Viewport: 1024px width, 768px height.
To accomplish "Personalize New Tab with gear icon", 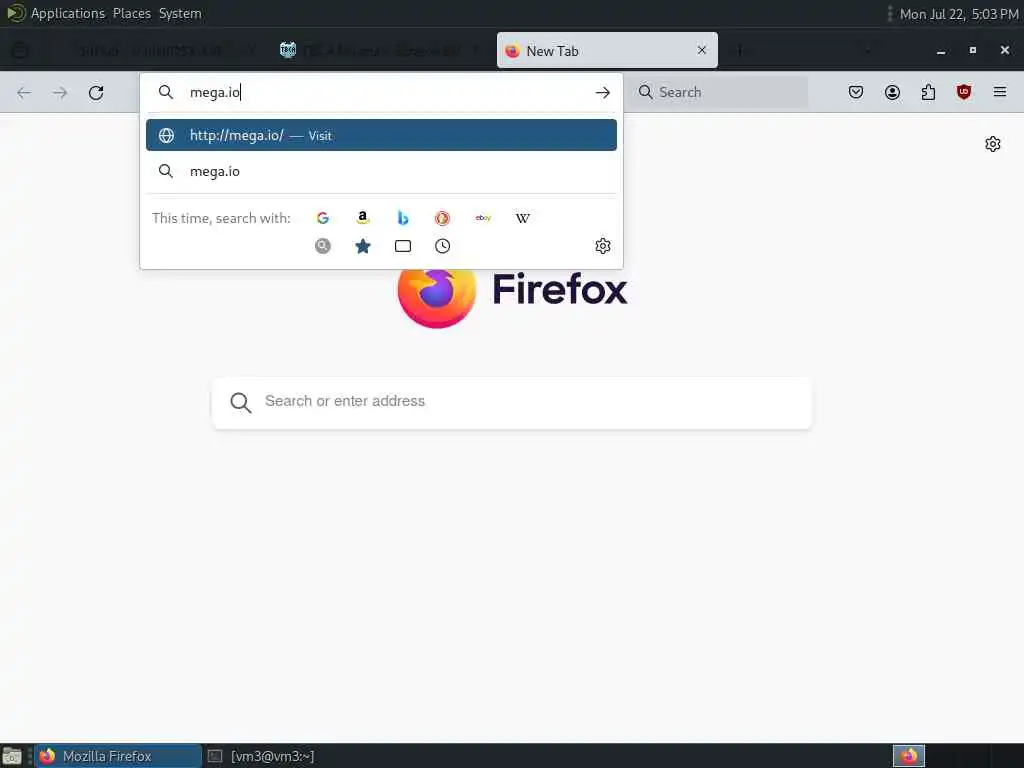I will coord(993,144).
